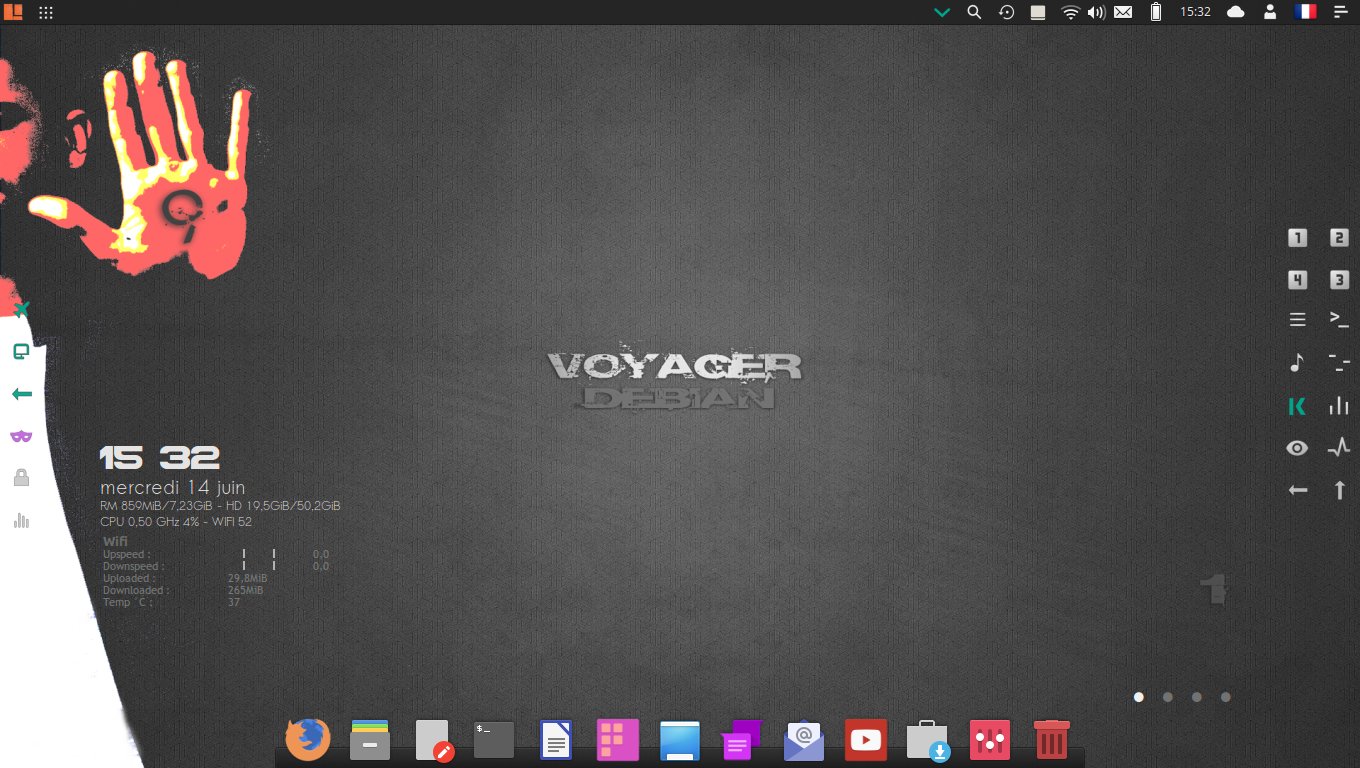The height and width of the screenshot is (768, 1360).
Task: Launch the purple chat messaging app
Action: 742,740
